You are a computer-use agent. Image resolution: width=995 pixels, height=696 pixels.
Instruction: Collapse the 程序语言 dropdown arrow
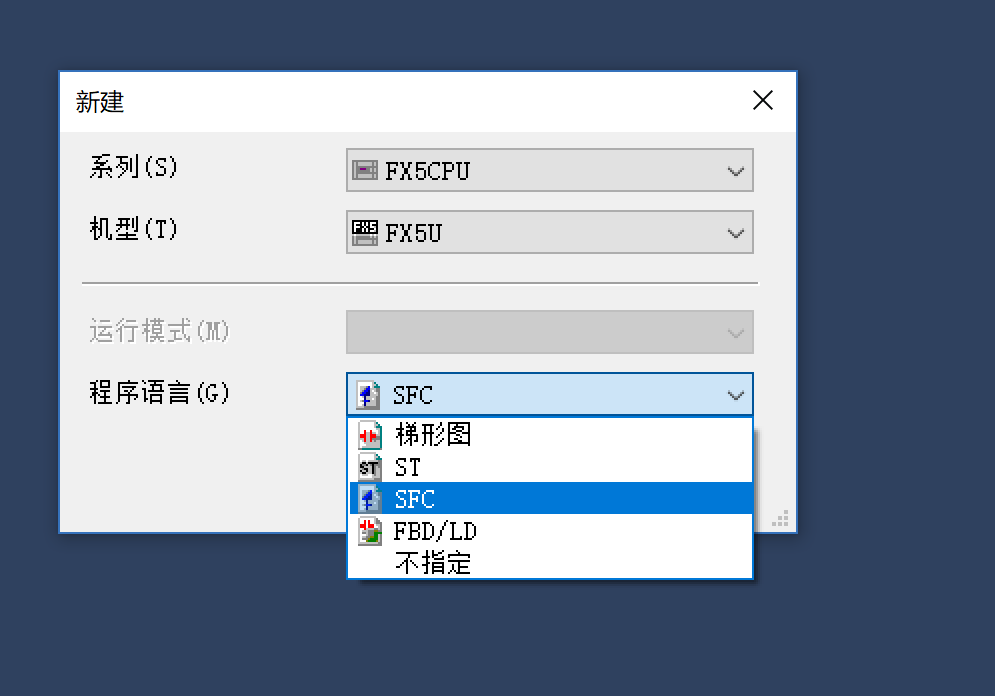tap(736, 395)
